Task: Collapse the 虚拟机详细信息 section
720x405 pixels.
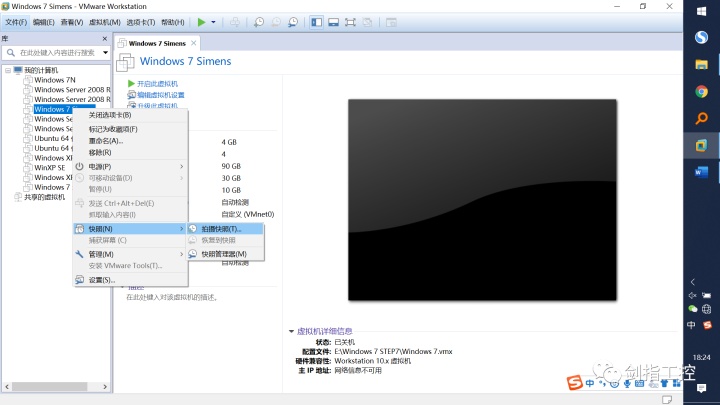Action: click(x=291, y=331)
